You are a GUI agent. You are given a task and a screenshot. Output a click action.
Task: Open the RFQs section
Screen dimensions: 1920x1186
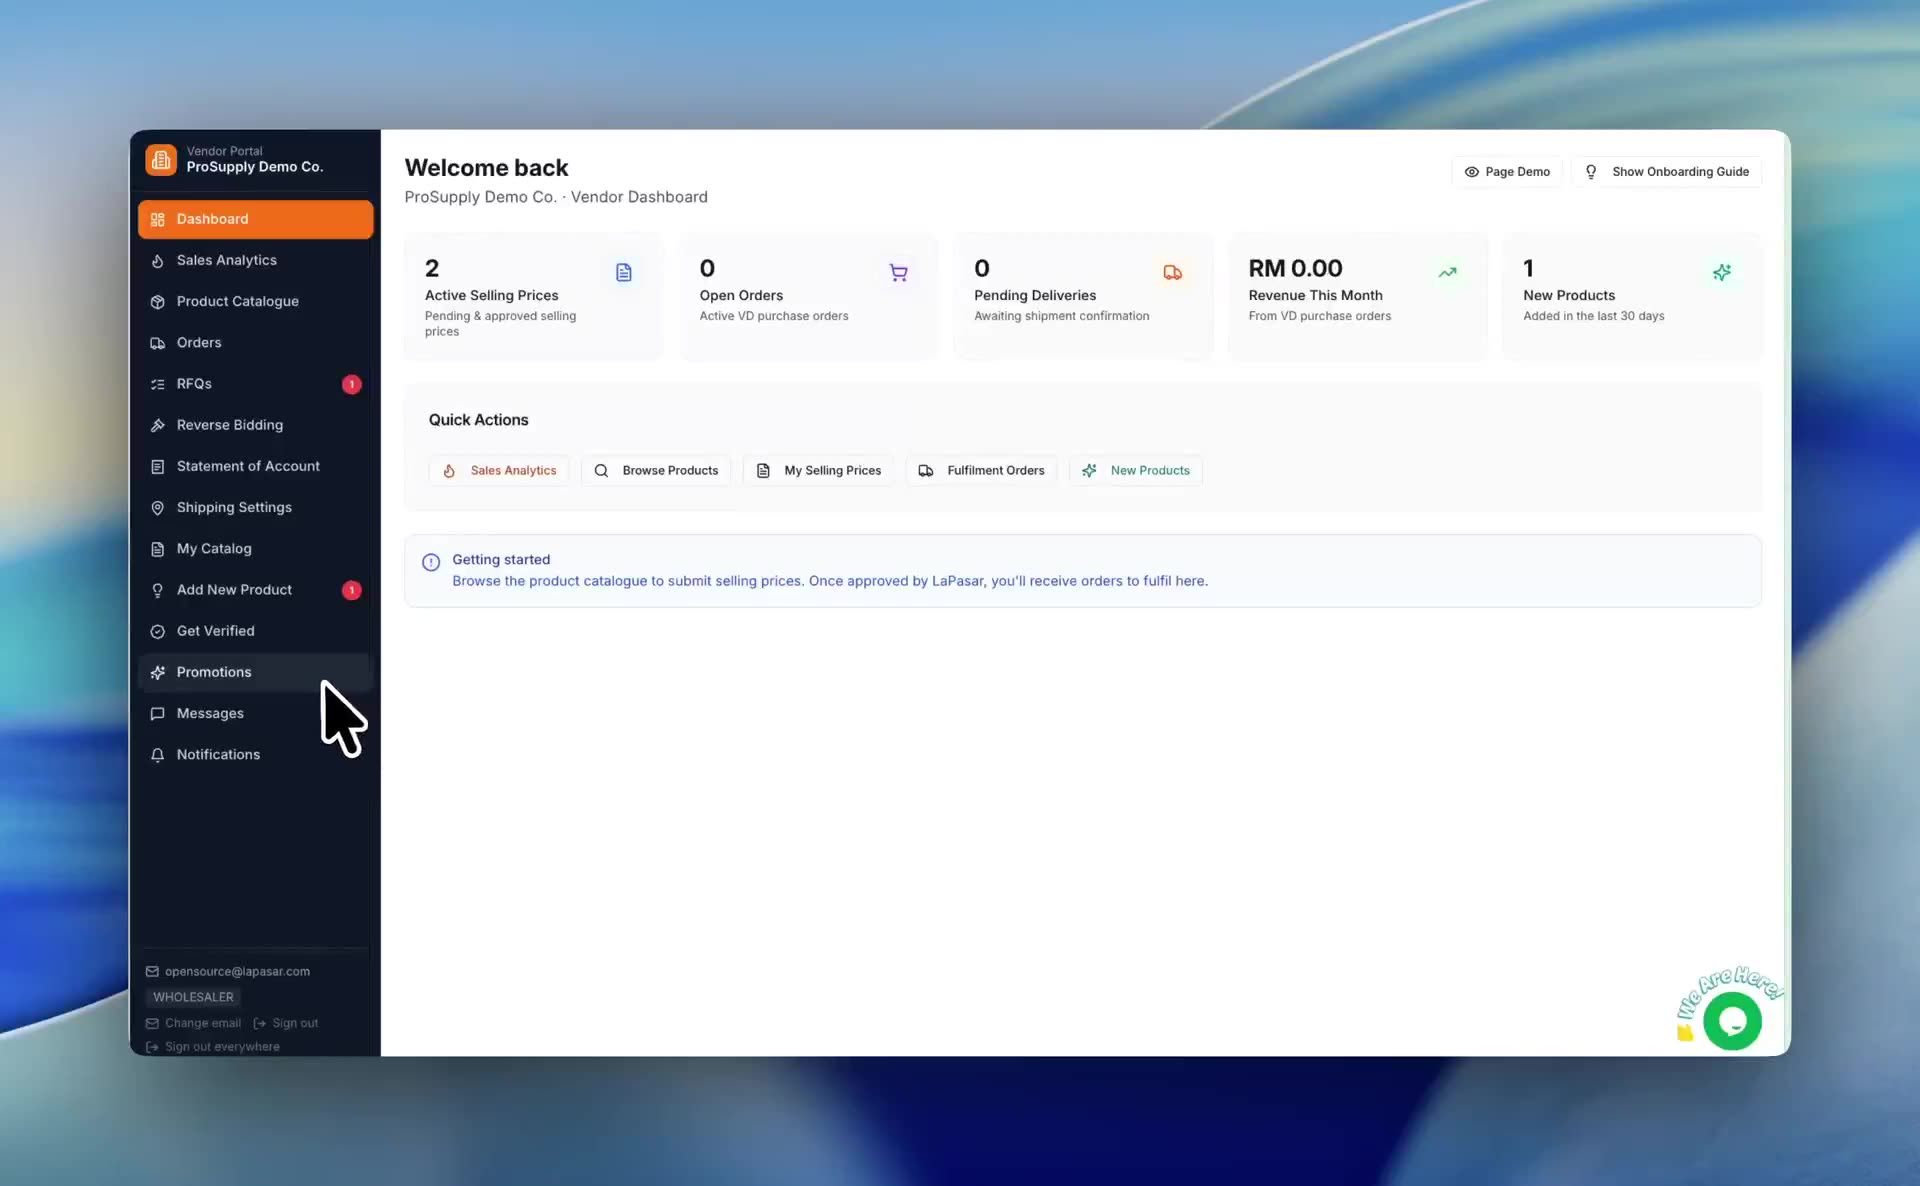point(256,384)
